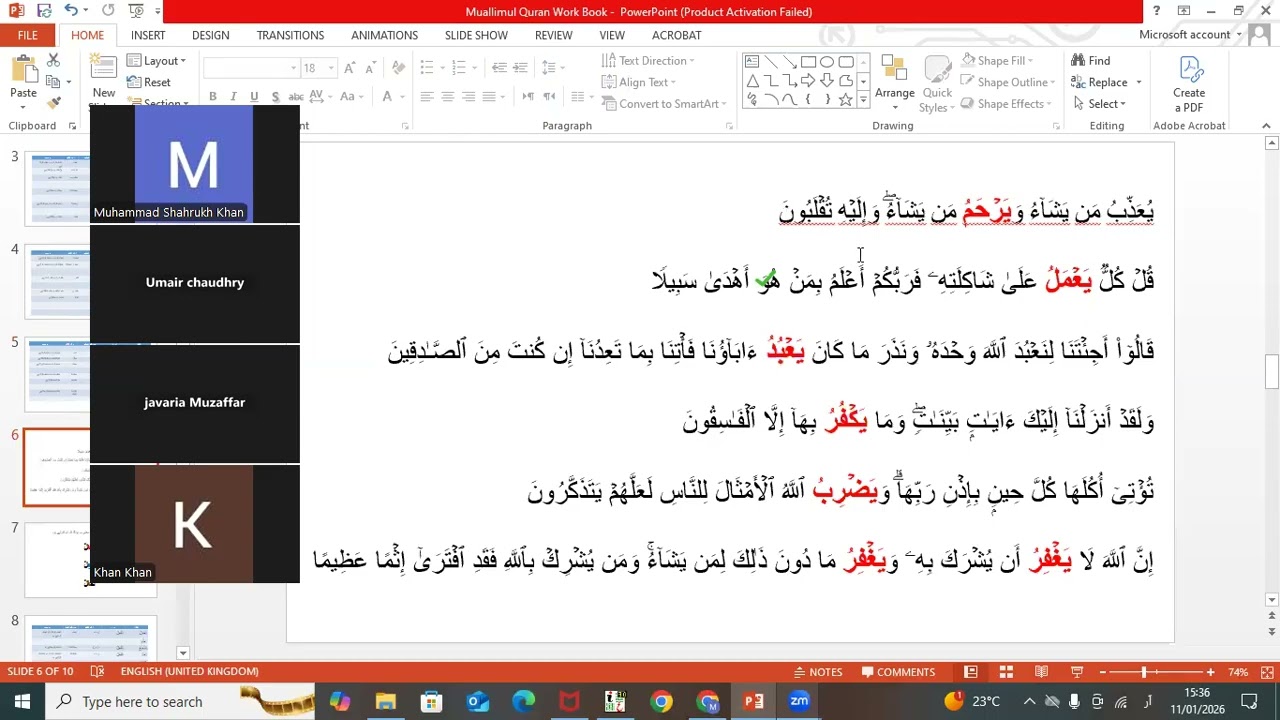This screenshot has width=1280, height=720.
Task: Open the Zoom app in the taskbar
Action: click(799, 701)
